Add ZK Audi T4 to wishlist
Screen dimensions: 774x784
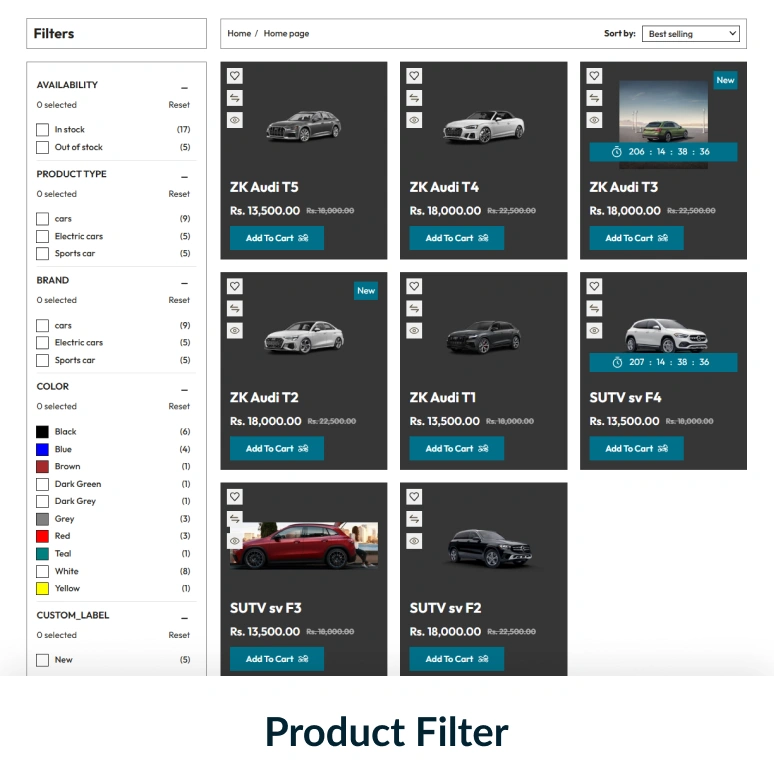(x=414, y=76)
